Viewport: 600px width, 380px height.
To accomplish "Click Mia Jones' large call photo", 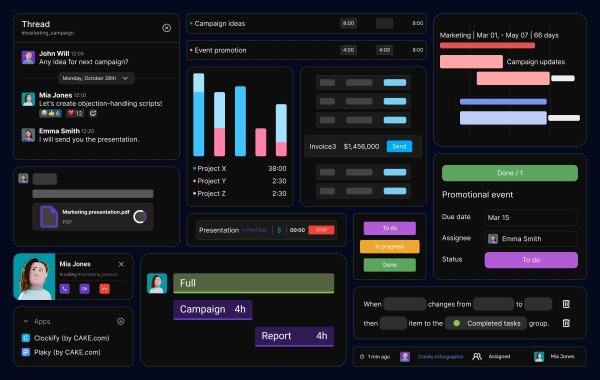I will click(34, 276).
